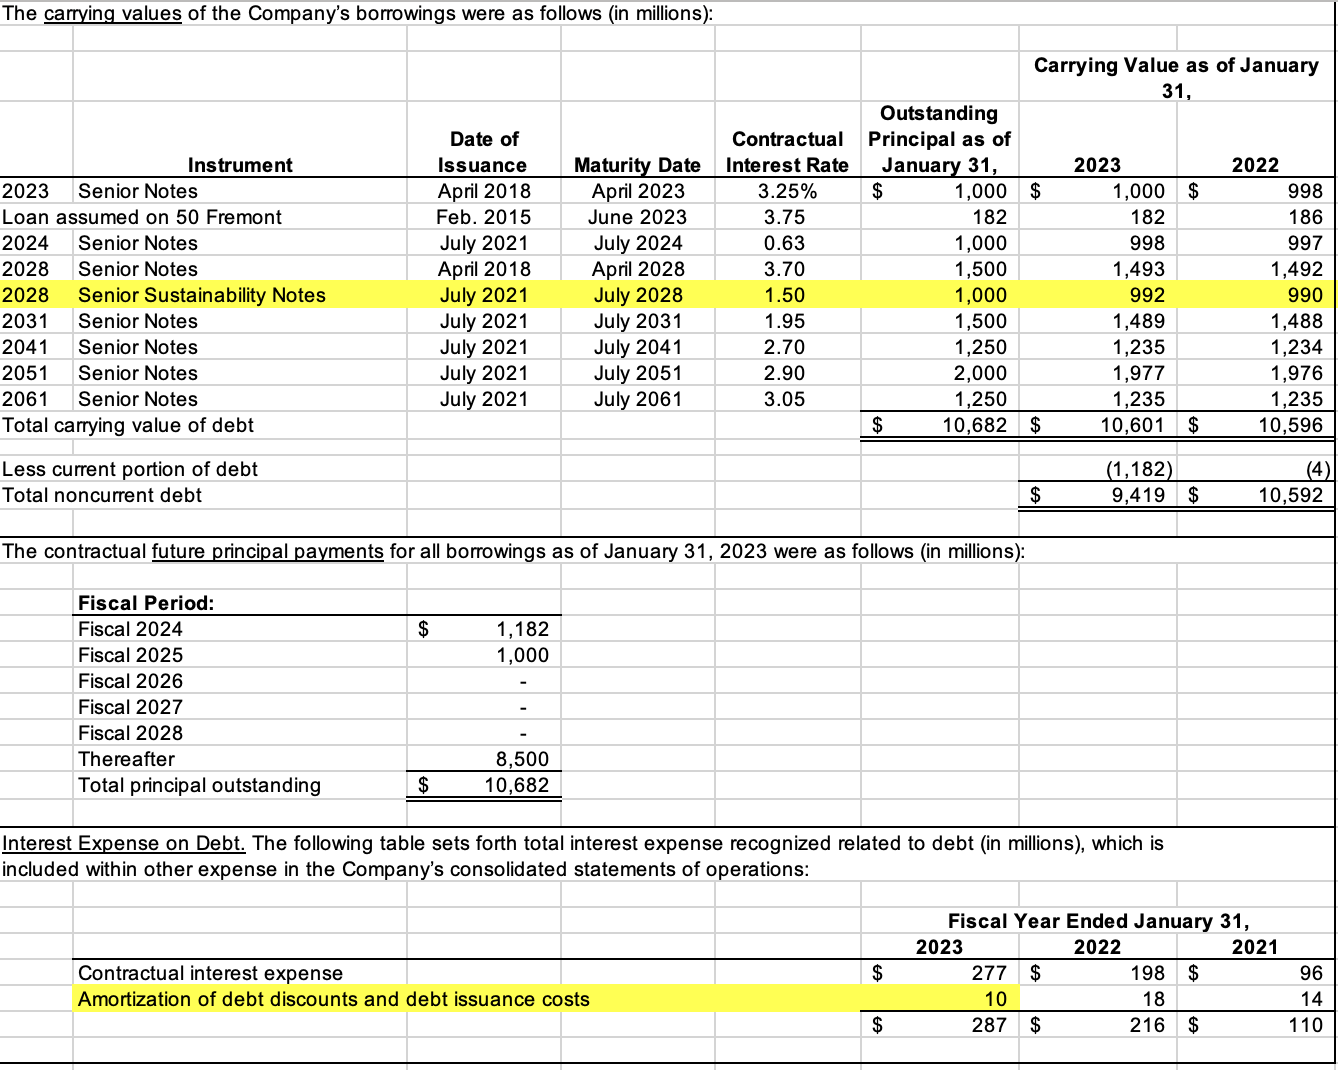Image resolution: width=1338 pixels, height=1070 pixels.
Task: Click the "Fiscal 2024" cell
Action: coord(130,629)
